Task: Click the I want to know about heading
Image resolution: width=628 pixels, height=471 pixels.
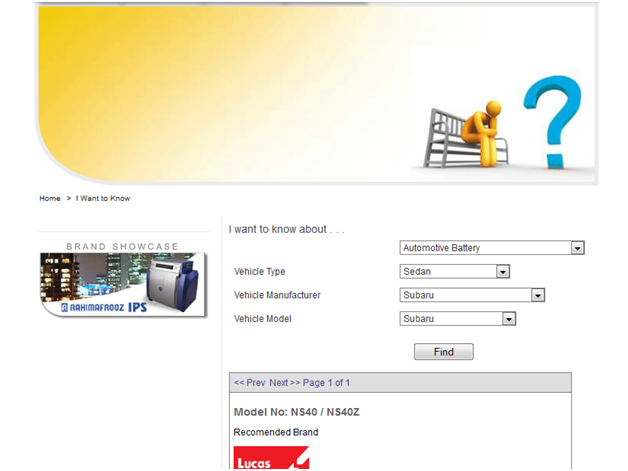Action: 286,229
